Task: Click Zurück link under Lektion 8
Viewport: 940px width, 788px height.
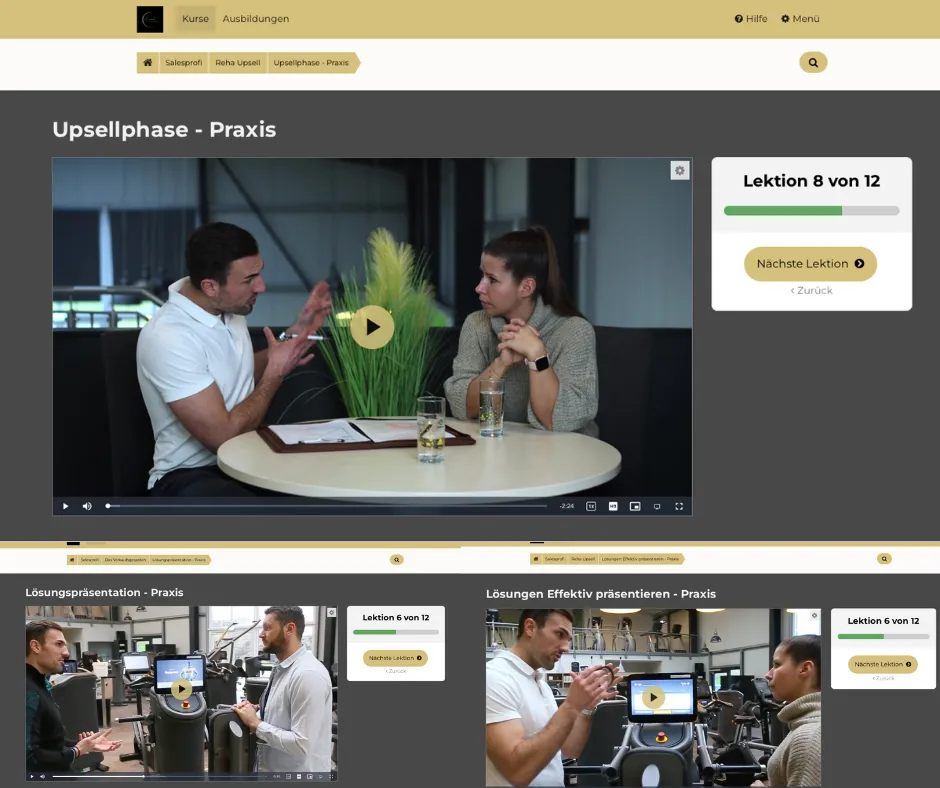Action: (x=811, y=291)
